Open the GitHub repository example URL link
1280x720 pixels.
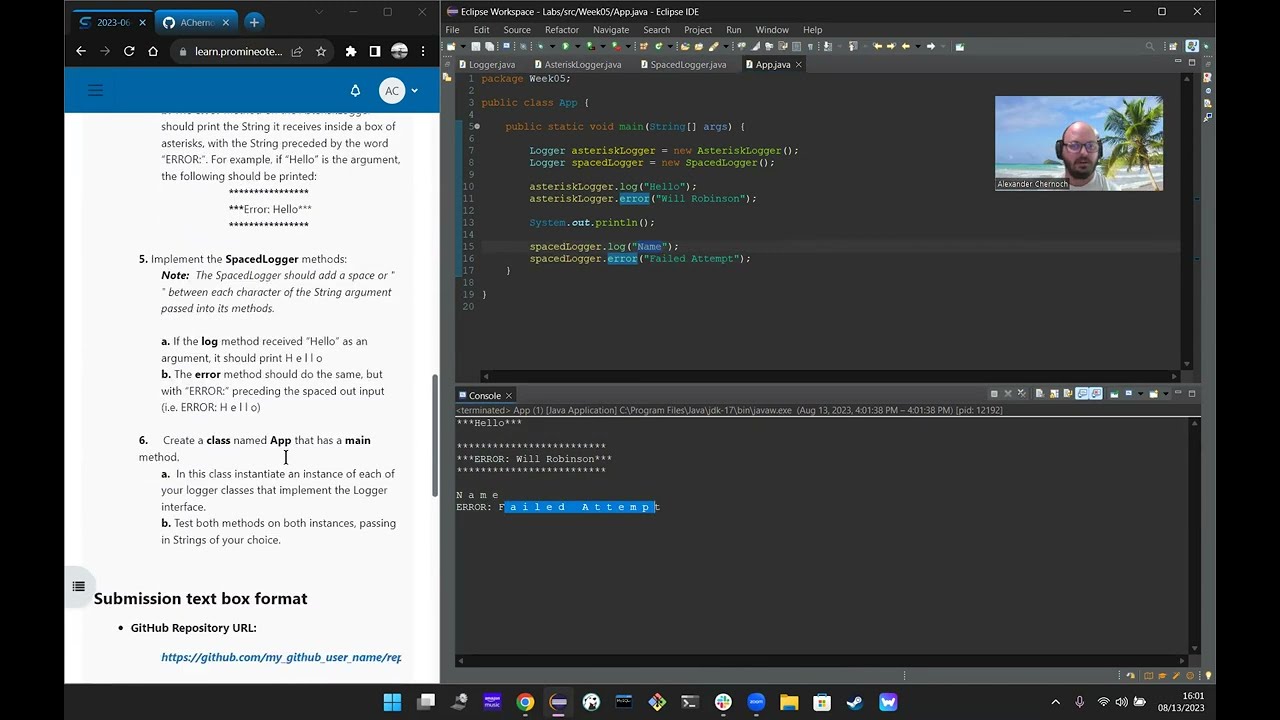[x=281, y=657]
